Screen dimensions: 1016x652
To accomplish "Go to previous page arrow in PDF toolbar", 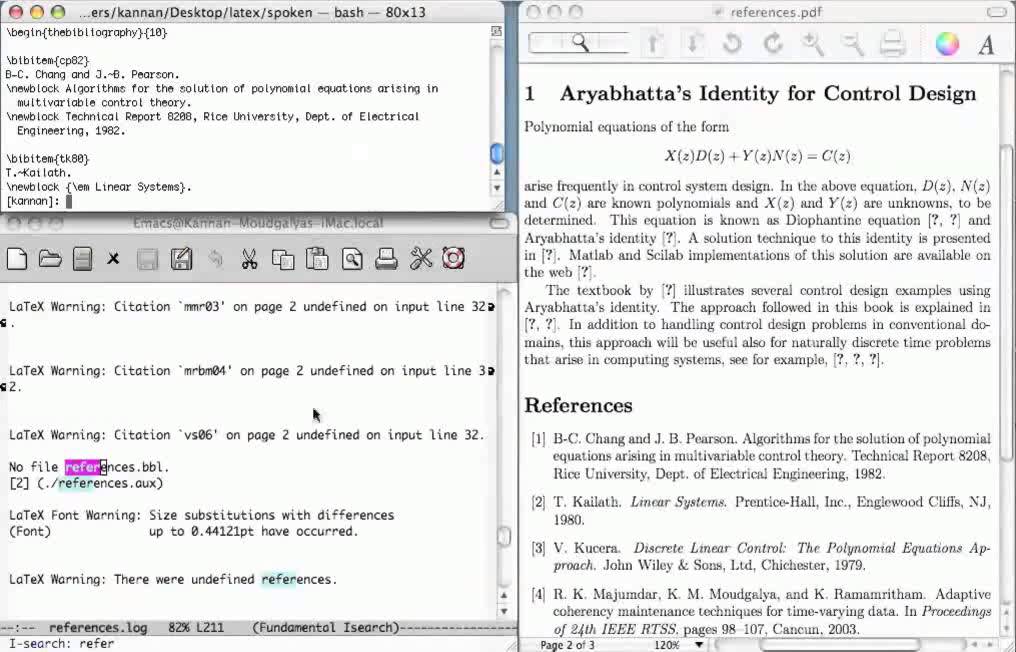I will 653,43.
